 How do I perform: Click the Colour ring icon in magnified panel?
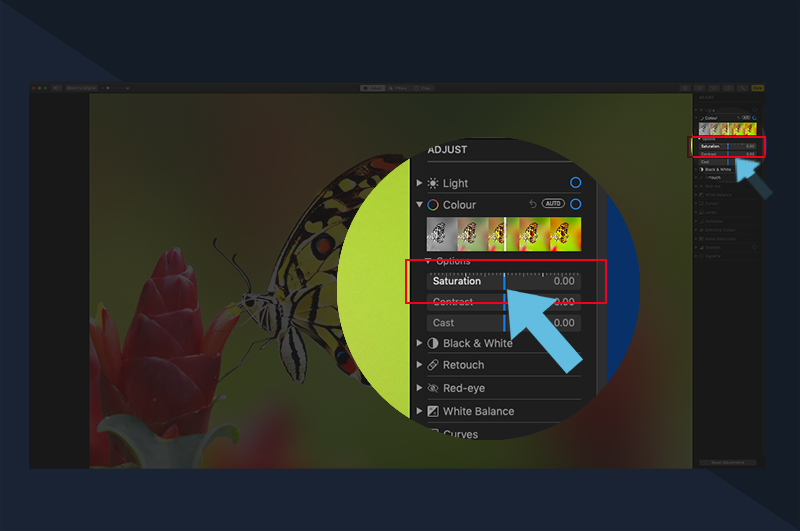pos(433,205)
